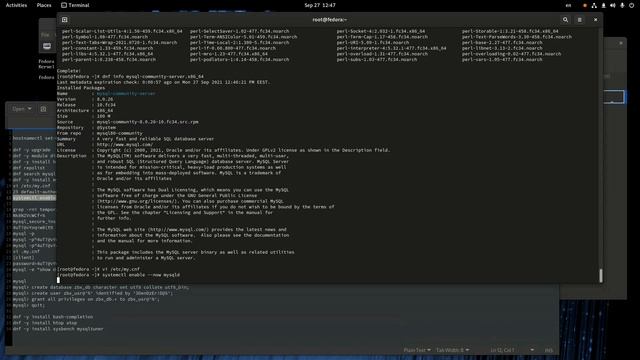Click 'mysql> create user zbx_usr' editor line
Image resolution: width=640 pixels, height=360 pixels.
pos(93,293)
